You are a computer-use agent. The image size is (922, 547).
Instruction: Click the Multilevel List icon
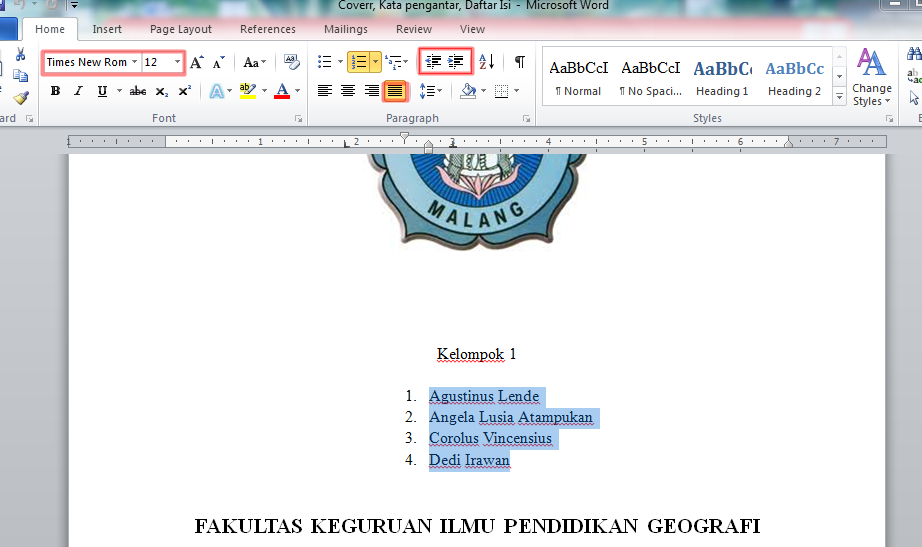393,62
